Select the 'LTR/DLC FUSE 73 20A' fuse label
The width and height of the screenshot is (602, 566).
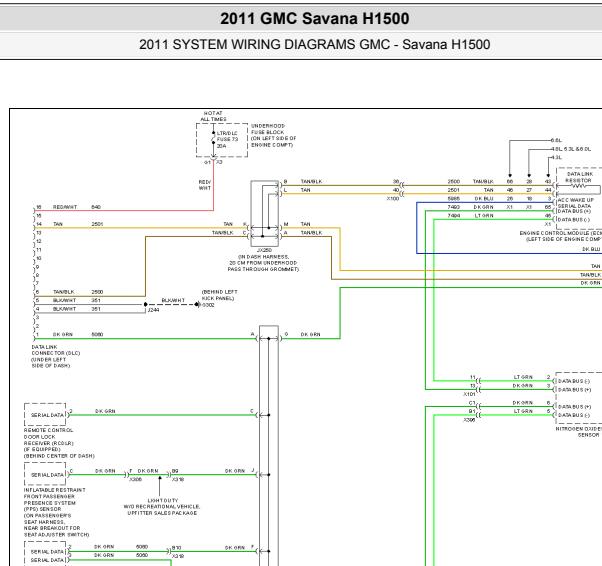(227, 139)
